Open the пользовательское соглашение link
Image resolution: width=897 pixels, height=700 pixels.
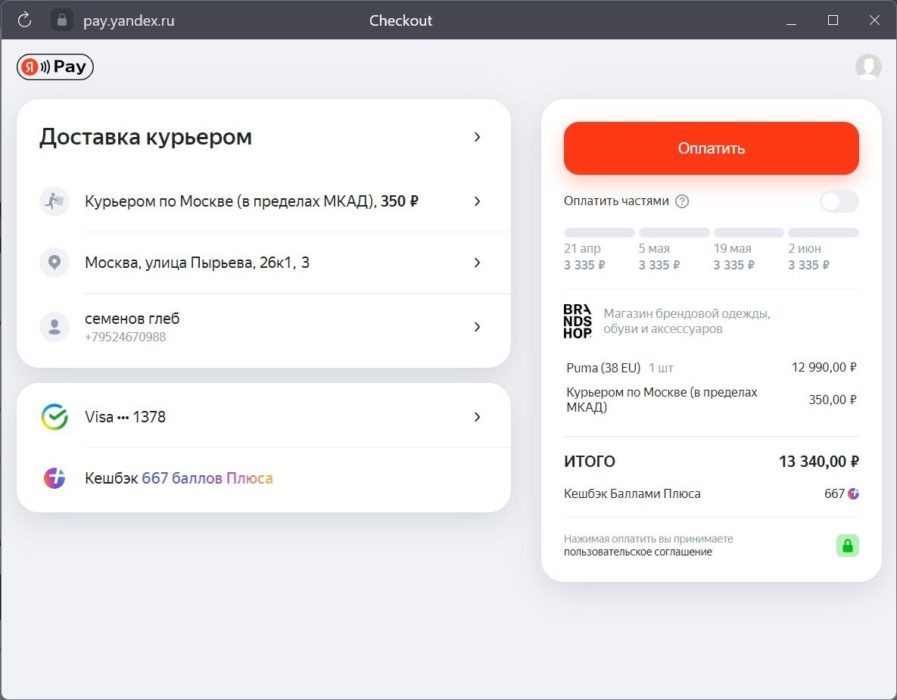637,552
